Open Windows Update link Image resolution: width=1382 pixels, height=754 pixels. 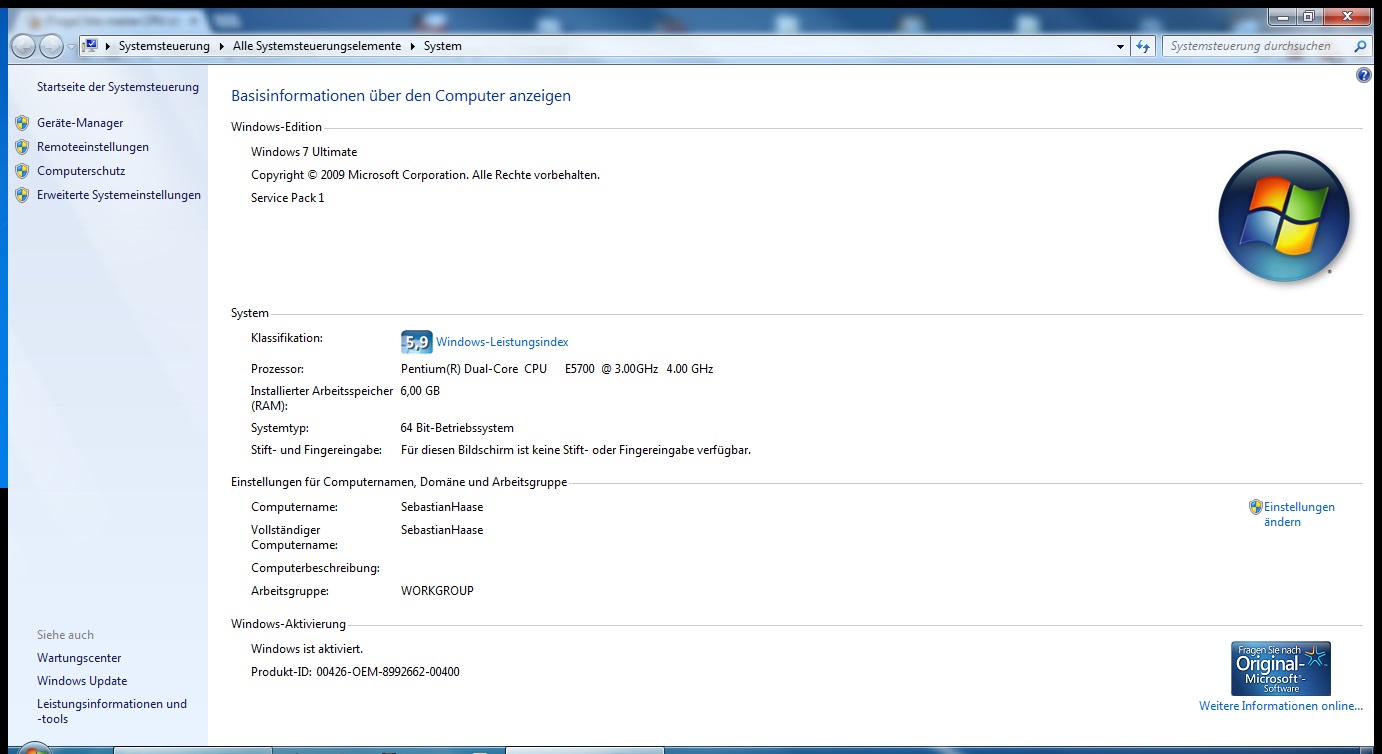(x=82, y=681)
